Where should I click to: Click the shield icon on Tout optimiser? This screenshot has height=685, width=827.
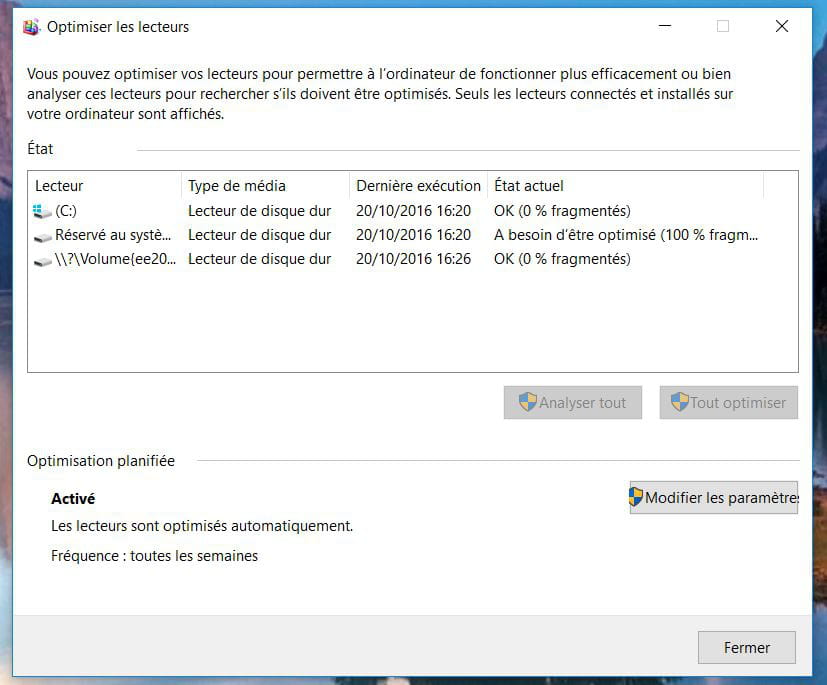(680, 402)
